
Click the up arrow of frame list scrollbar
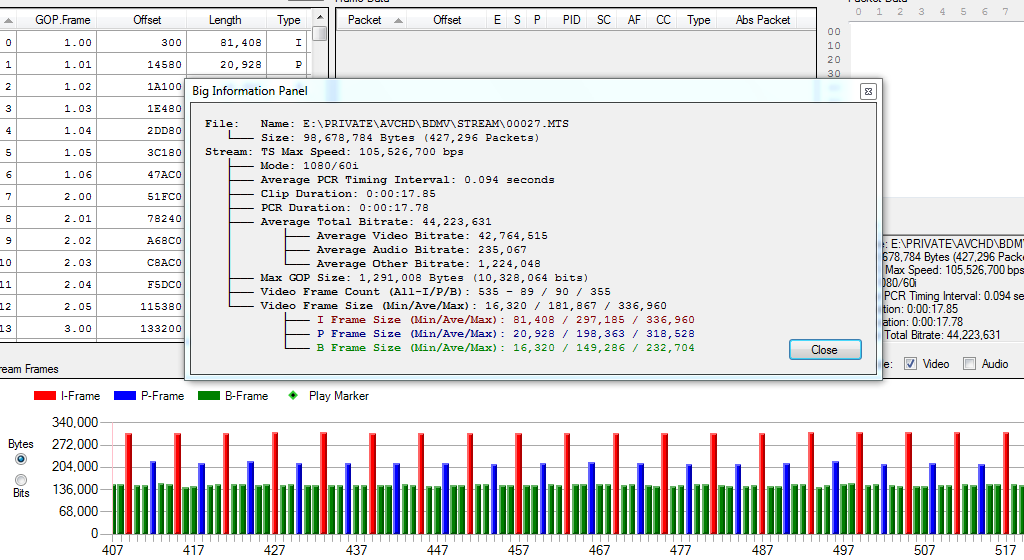(x=319, y=17)
